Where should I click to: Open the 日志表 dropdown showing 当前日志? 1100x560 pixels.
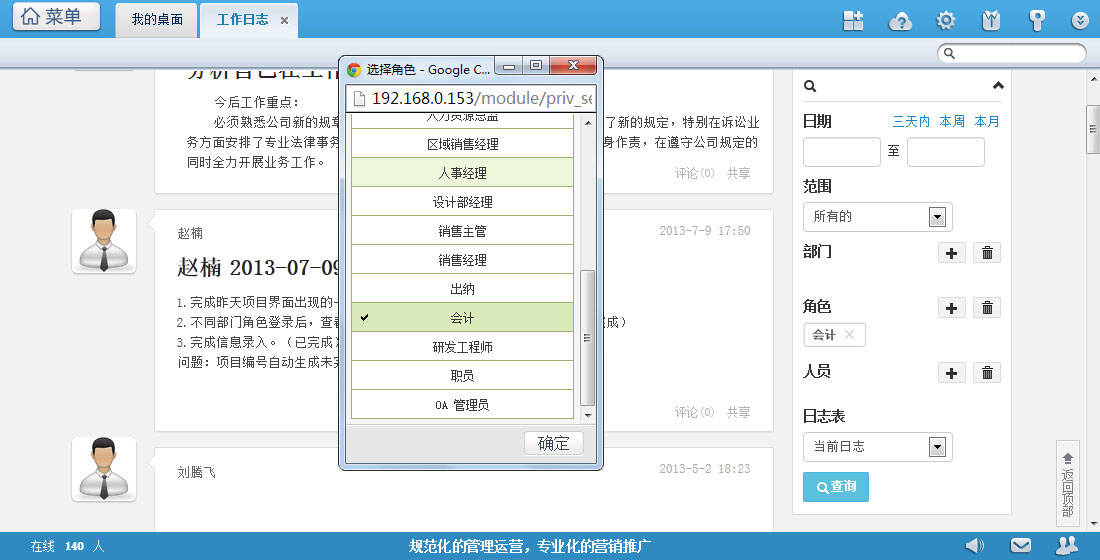pos(936,447)
